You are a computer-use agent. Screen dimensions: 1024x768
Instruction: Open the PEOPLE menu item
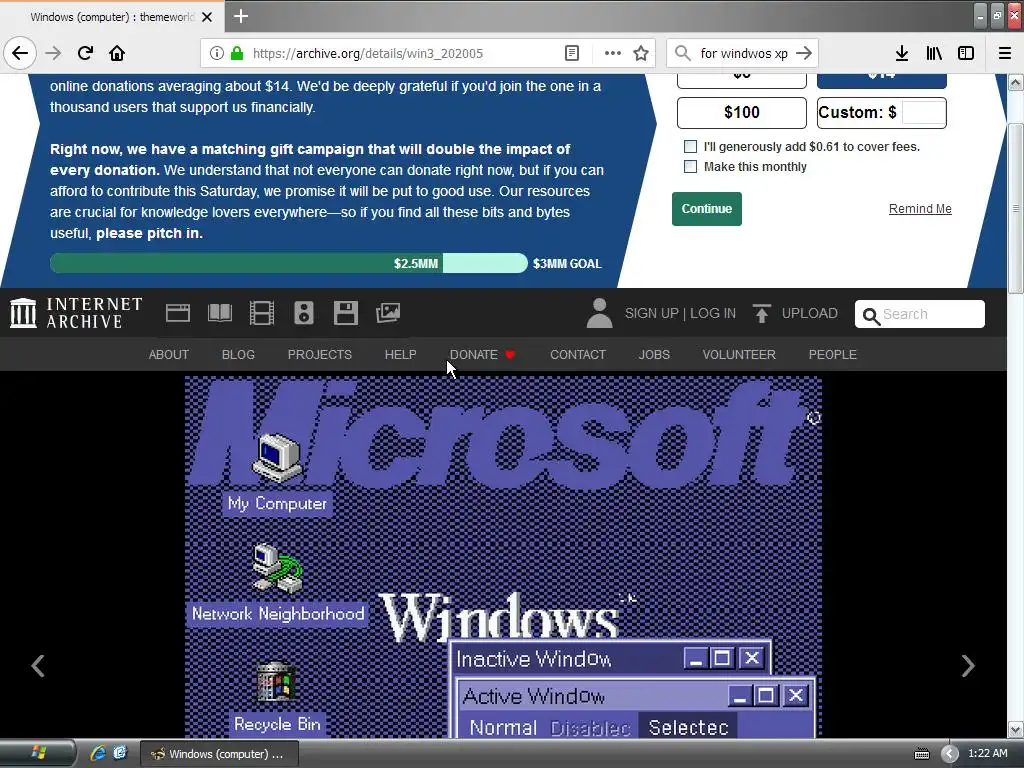833,355
